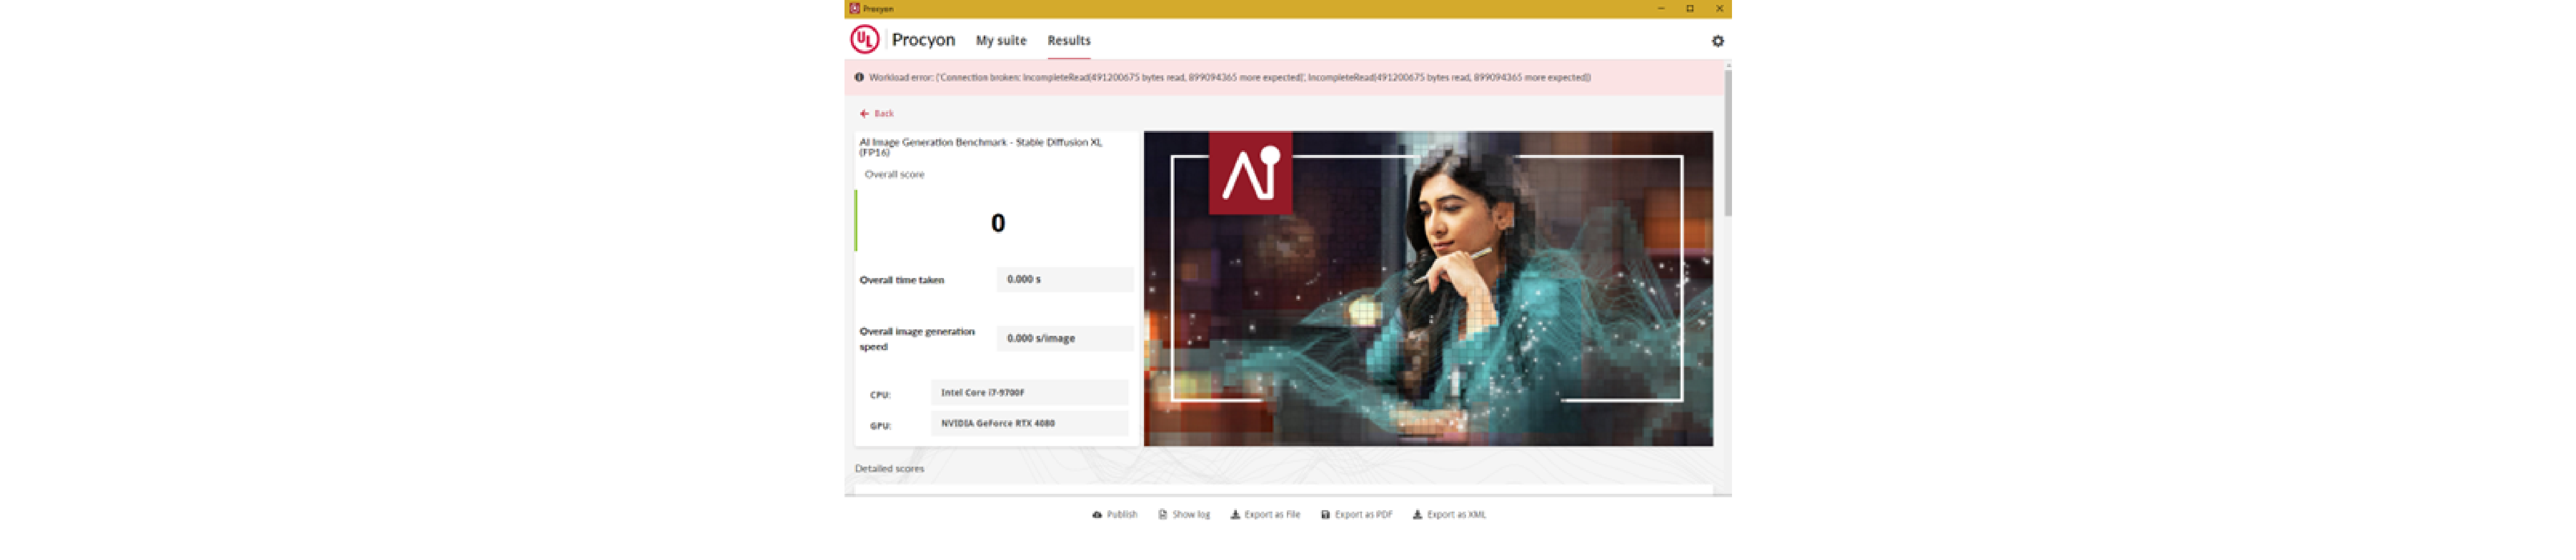The width and height of the screenshot is (2576, 560).
Task: Click the Publish cloud icon
Action: [1097, 515]
